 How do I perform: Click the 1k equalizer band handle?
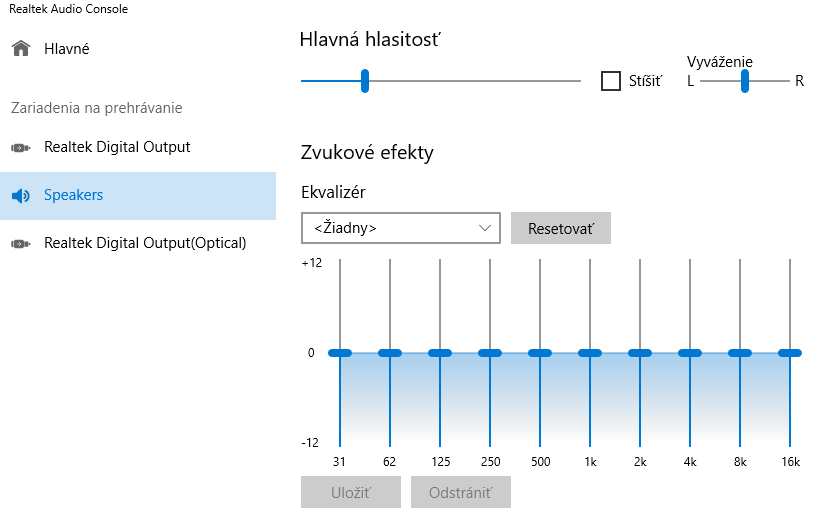coord(590,353)
